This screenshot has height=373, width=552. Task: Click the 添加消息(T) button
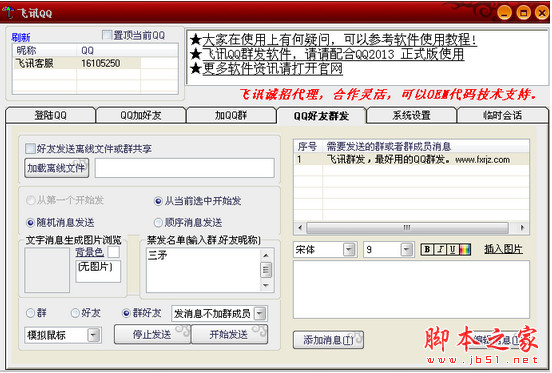point(328,340)
